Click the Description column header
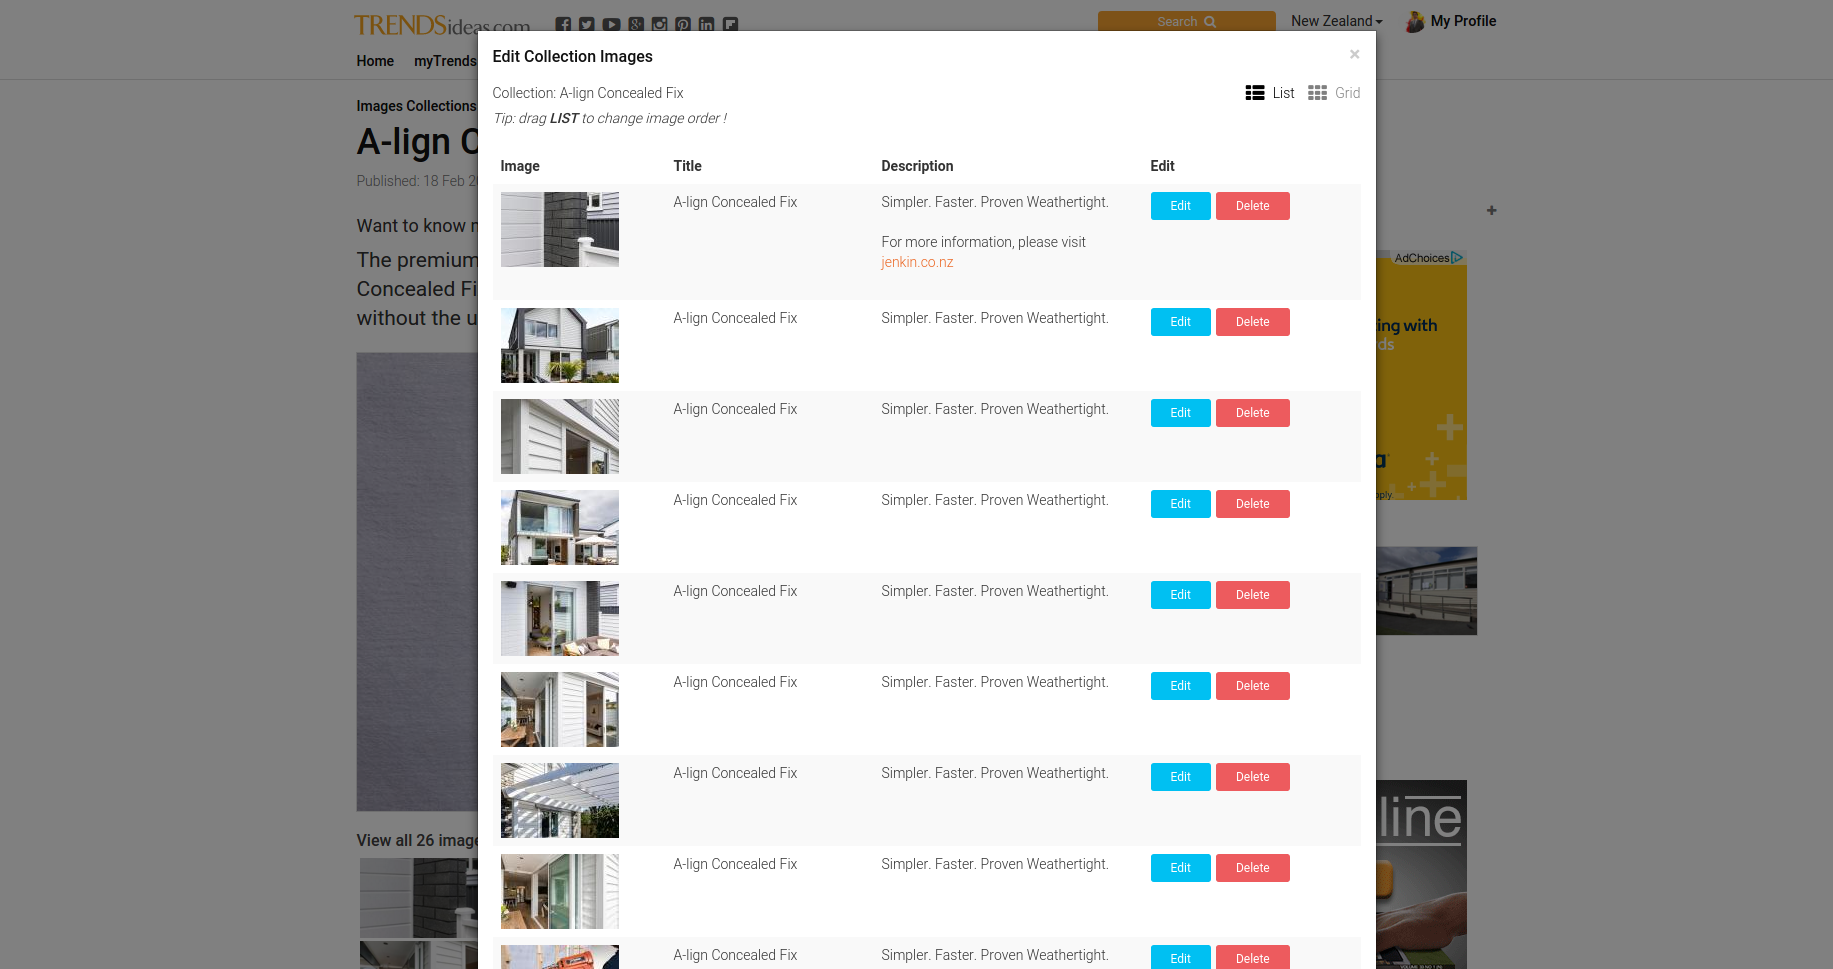The width and height of the screenshot is (1833, 969). pos(917,166)
